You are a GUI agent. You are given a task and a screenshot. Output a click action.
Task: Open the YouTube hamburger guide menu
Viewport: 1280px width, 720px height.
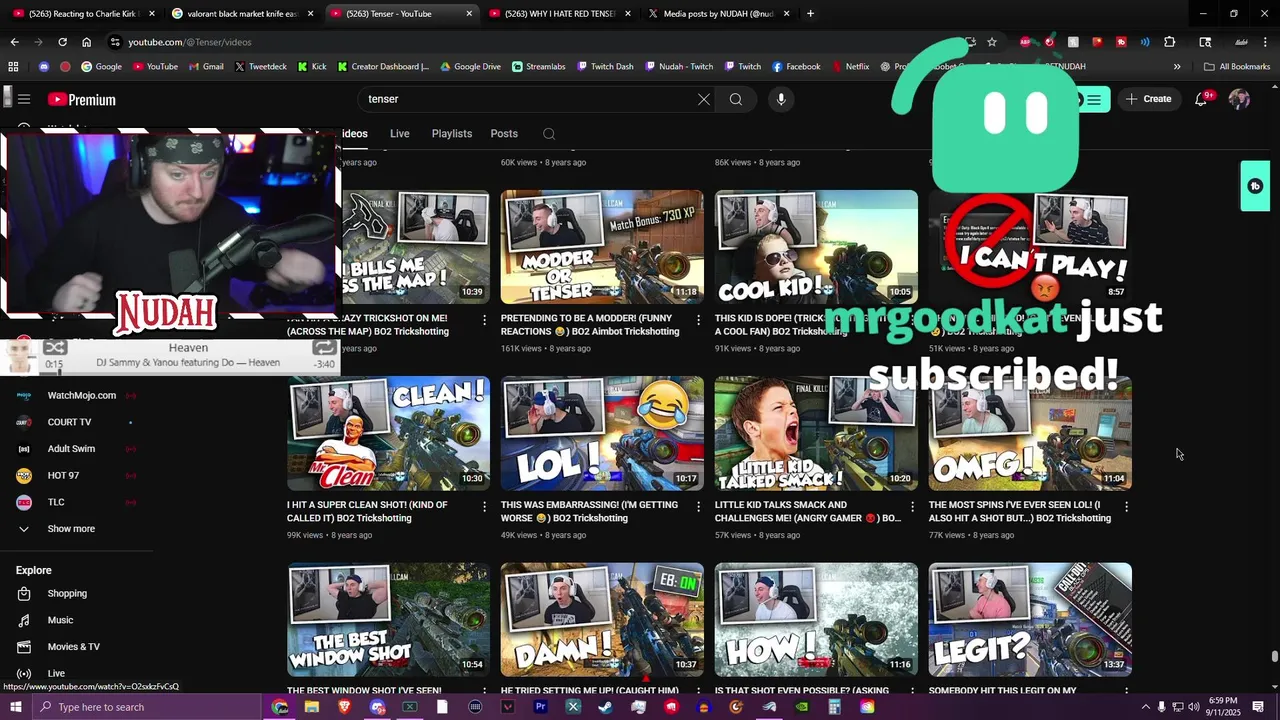pyautogui.click(x=24, y=99)
